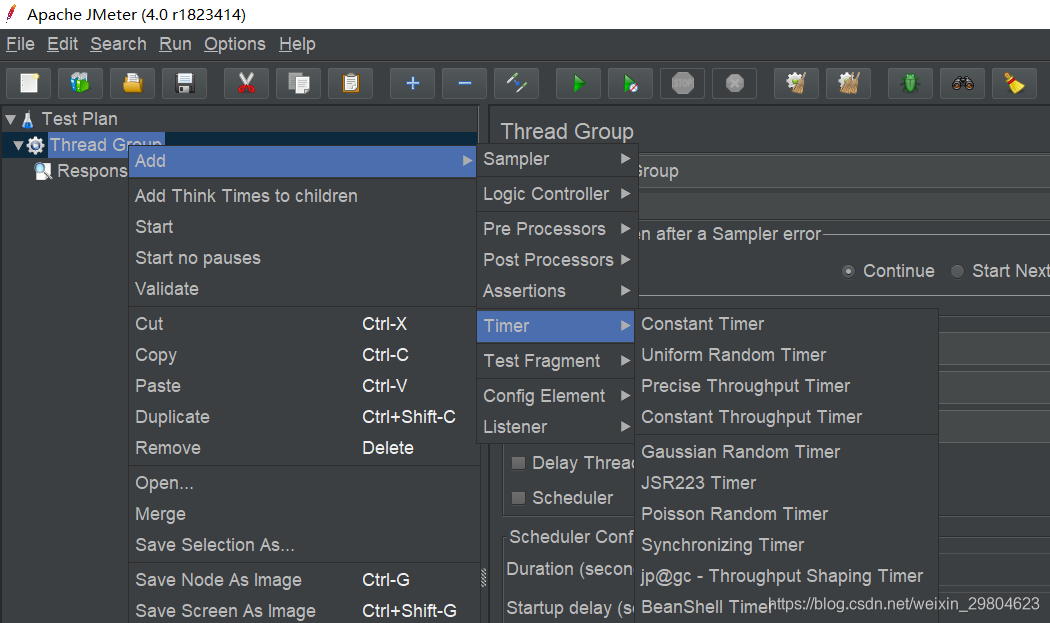
Task: Click the Cut scissors toolbar icon
Action: click(246, 84)
